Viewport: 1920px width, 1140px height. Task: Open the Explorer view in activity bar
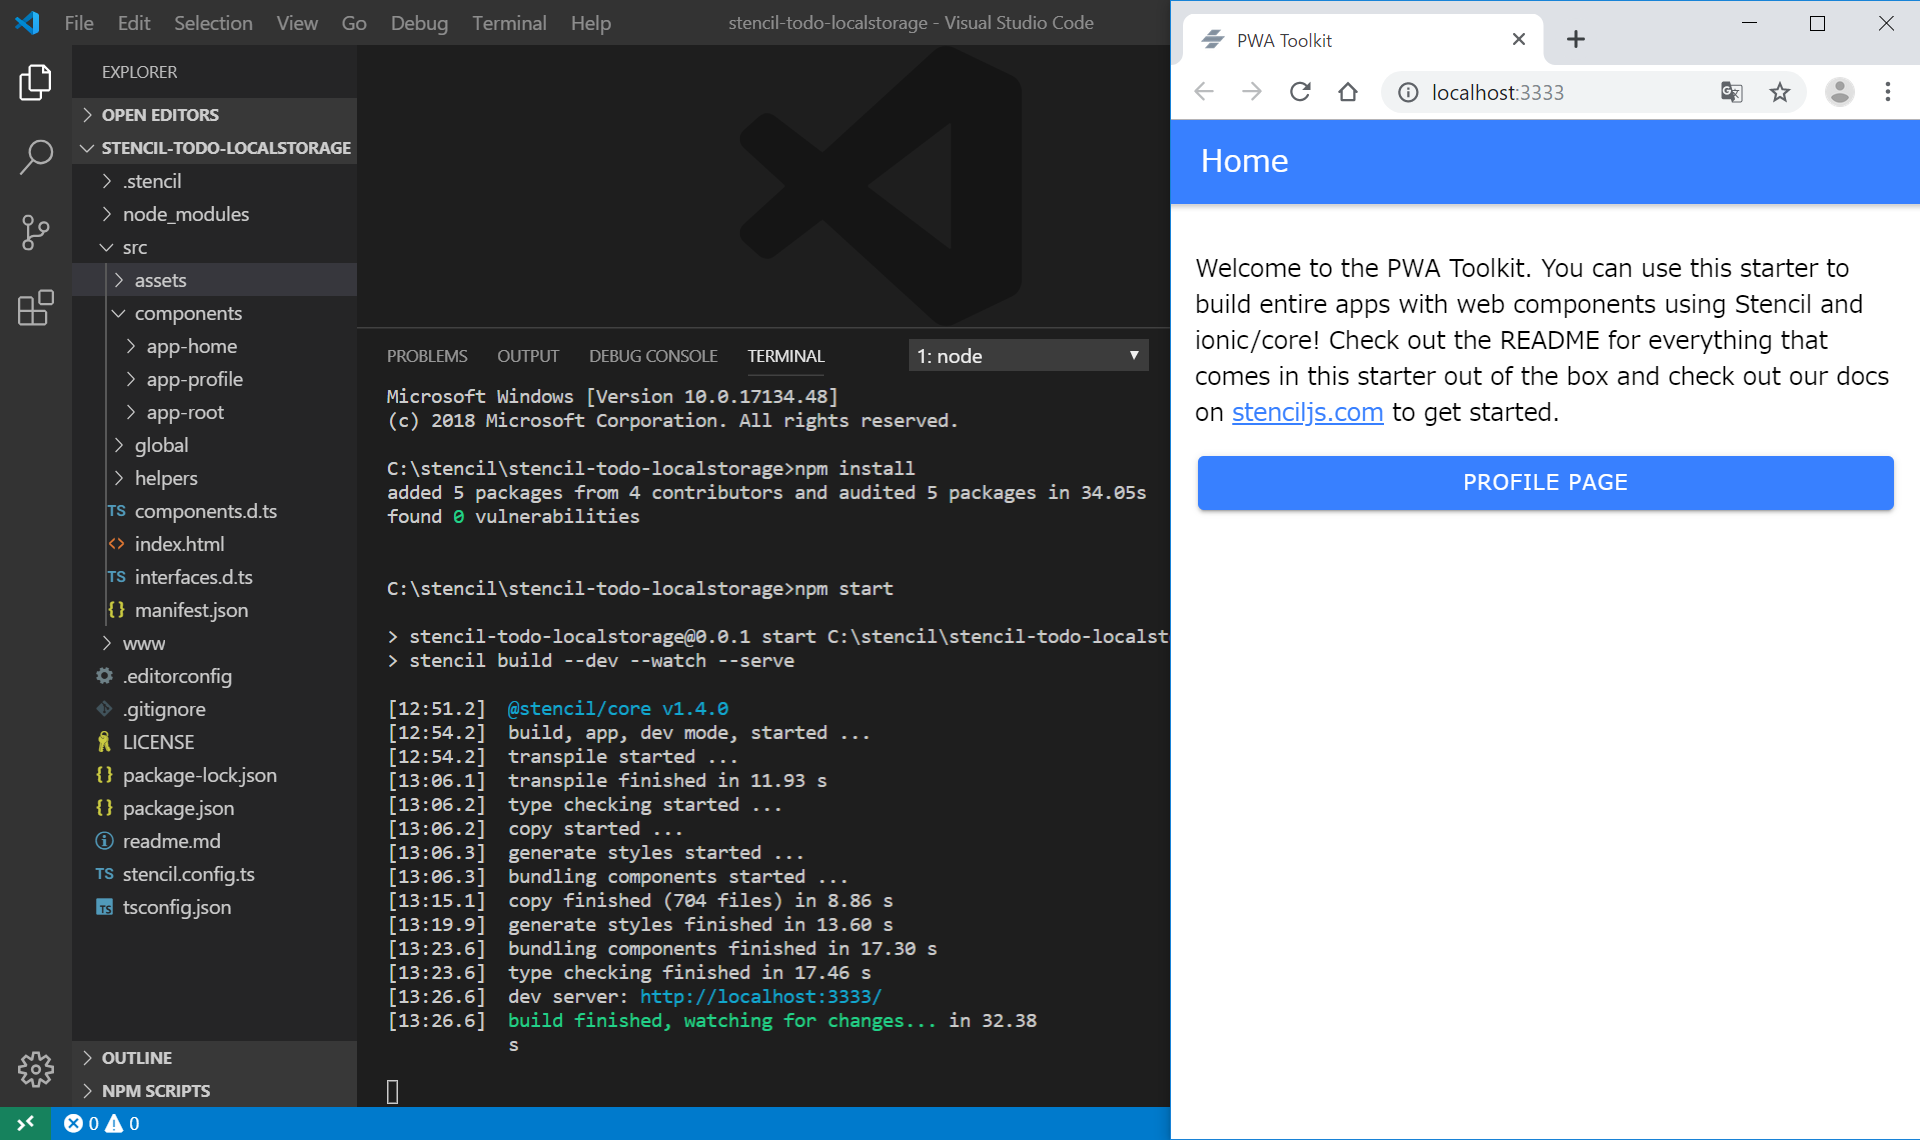pyautogui.click(x=35, y=82)
